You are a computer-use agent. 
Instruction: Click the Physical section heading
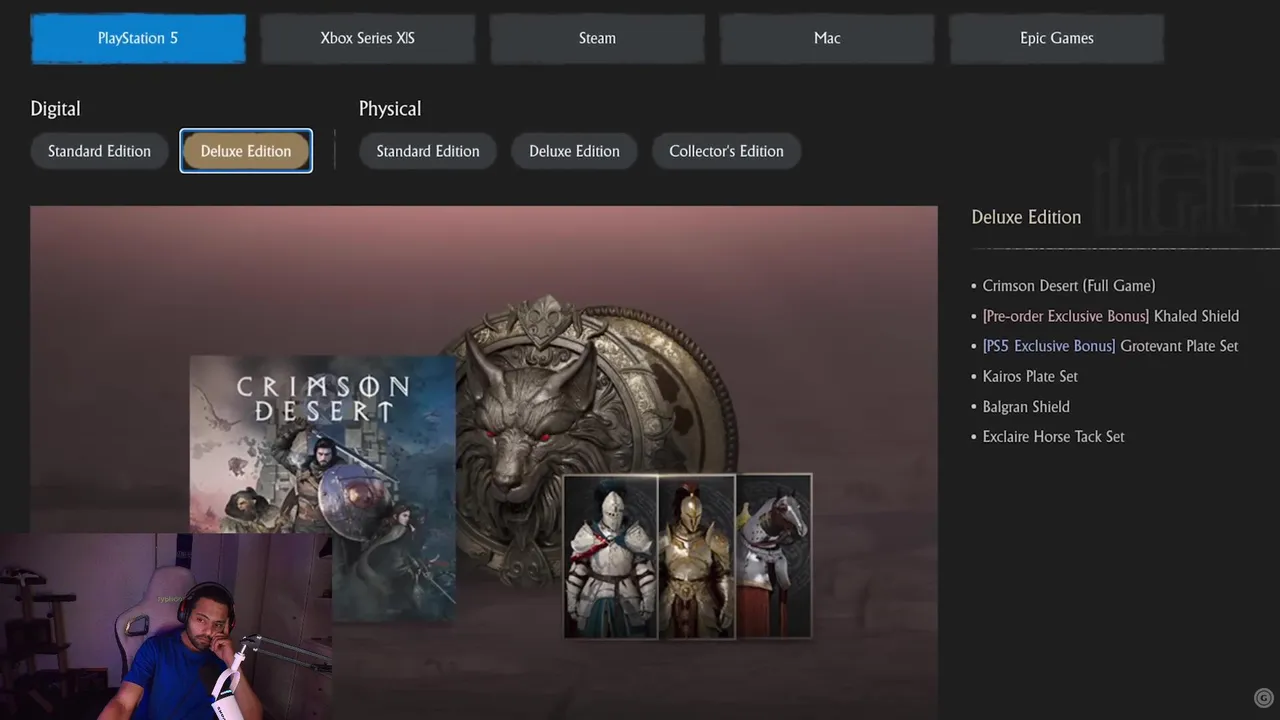[x=390, y=108]
